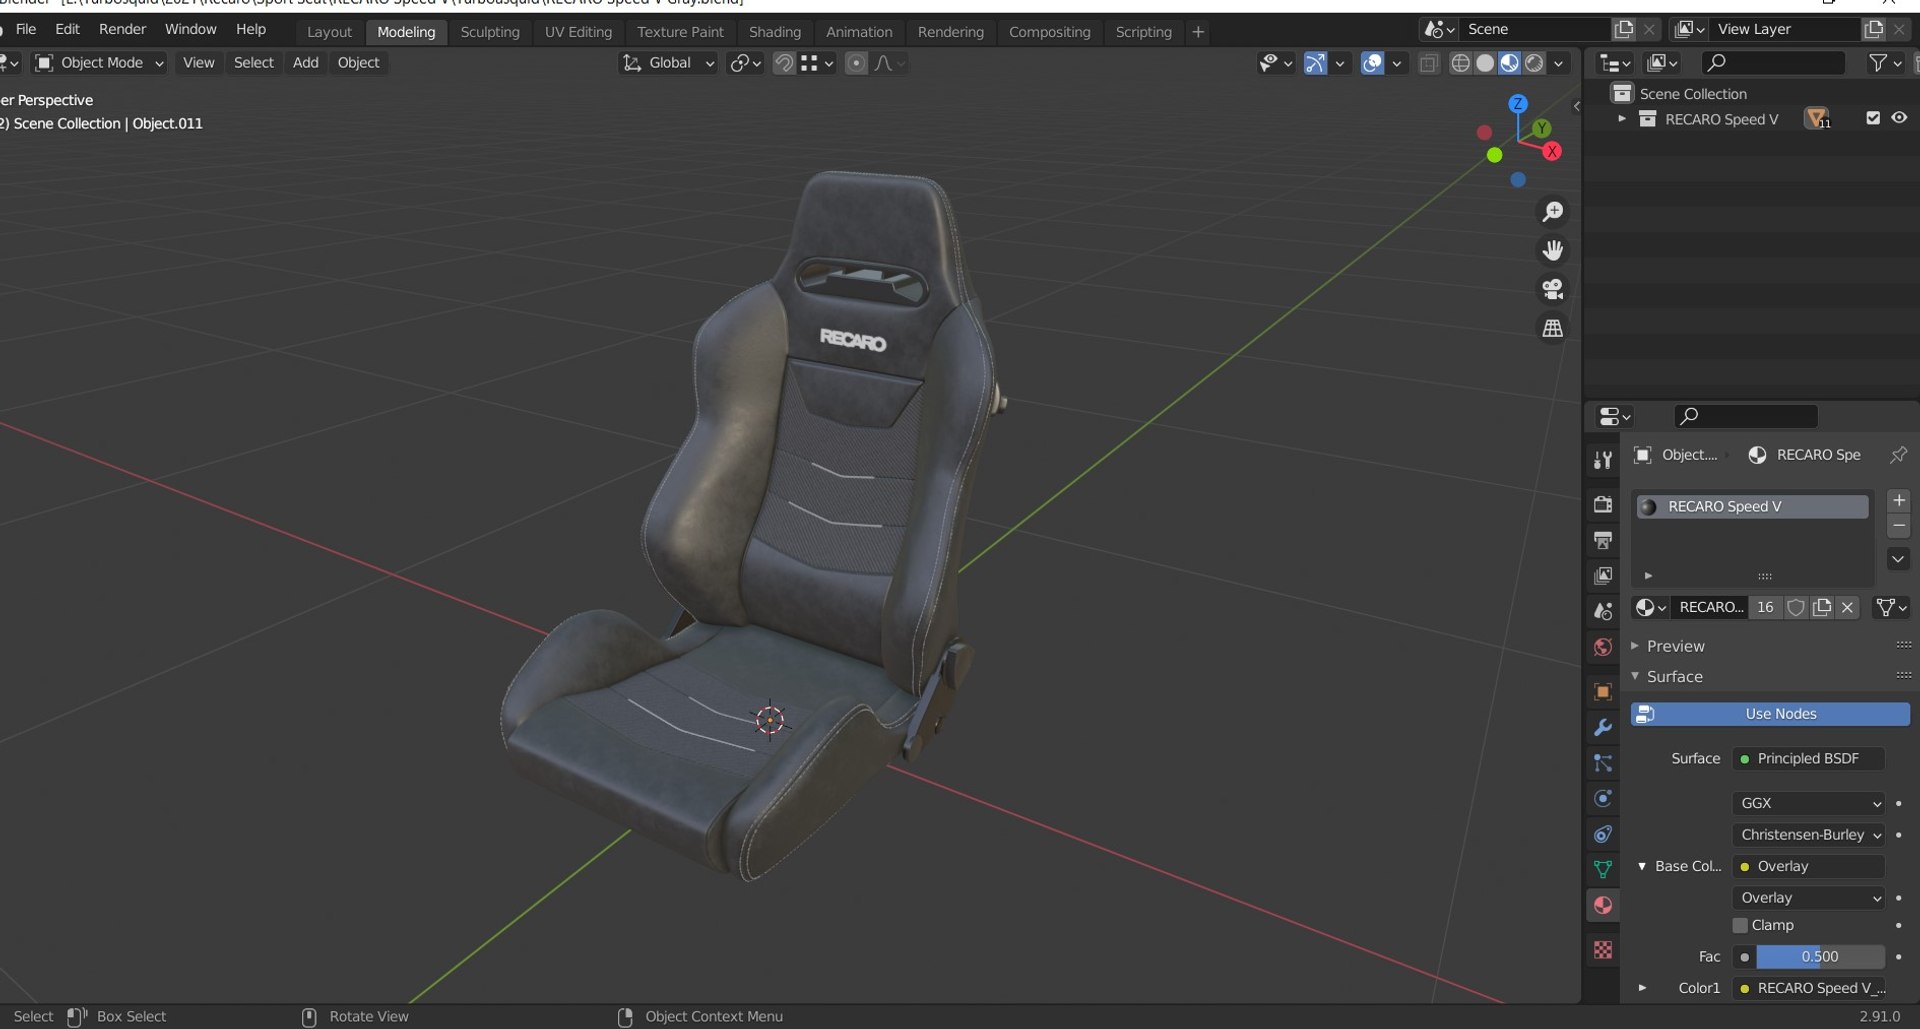Remove the selected material slot
This screenshot has height=1029, width=1920.
coord(1898,526)
